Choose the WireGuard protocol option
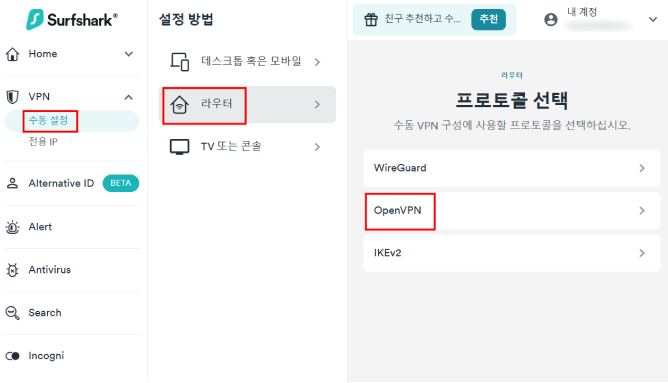 (x=512, y=168)
